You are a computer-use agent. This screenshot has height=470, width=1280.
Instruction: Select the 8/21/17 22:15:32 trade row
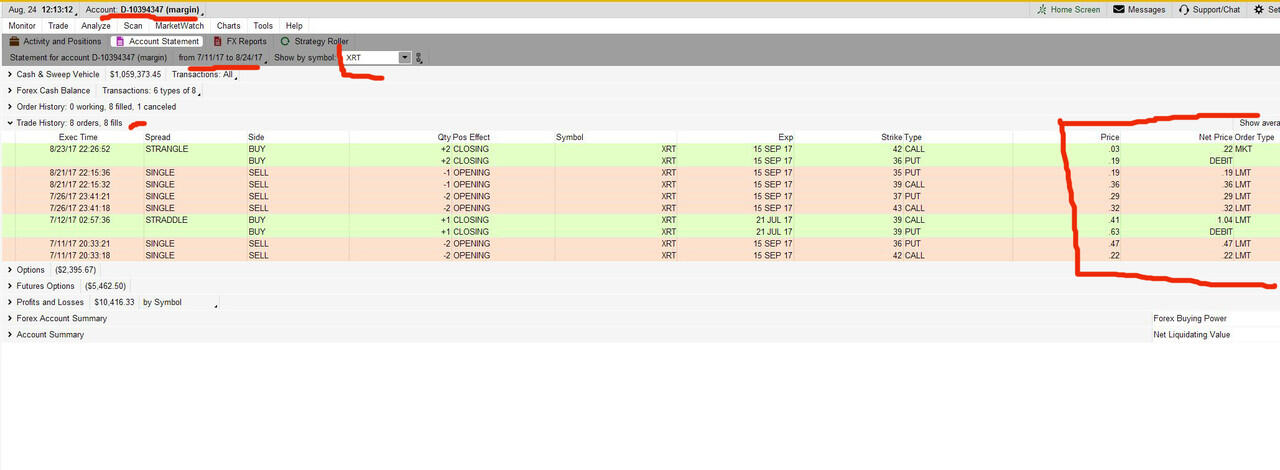coord(640,185)
